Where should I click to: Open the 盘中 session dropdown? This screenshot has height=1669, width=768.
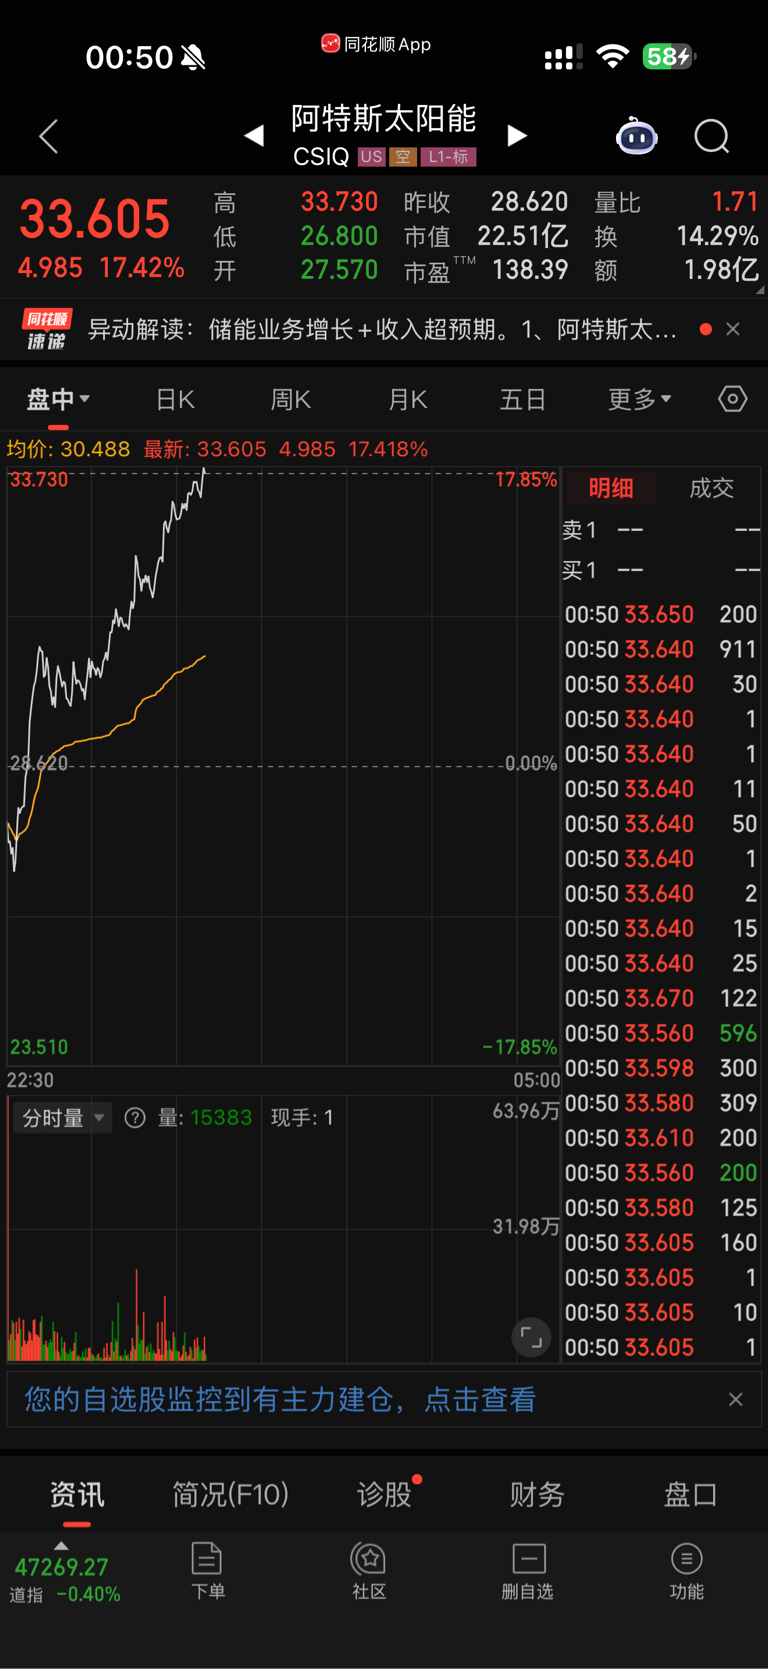58,400
